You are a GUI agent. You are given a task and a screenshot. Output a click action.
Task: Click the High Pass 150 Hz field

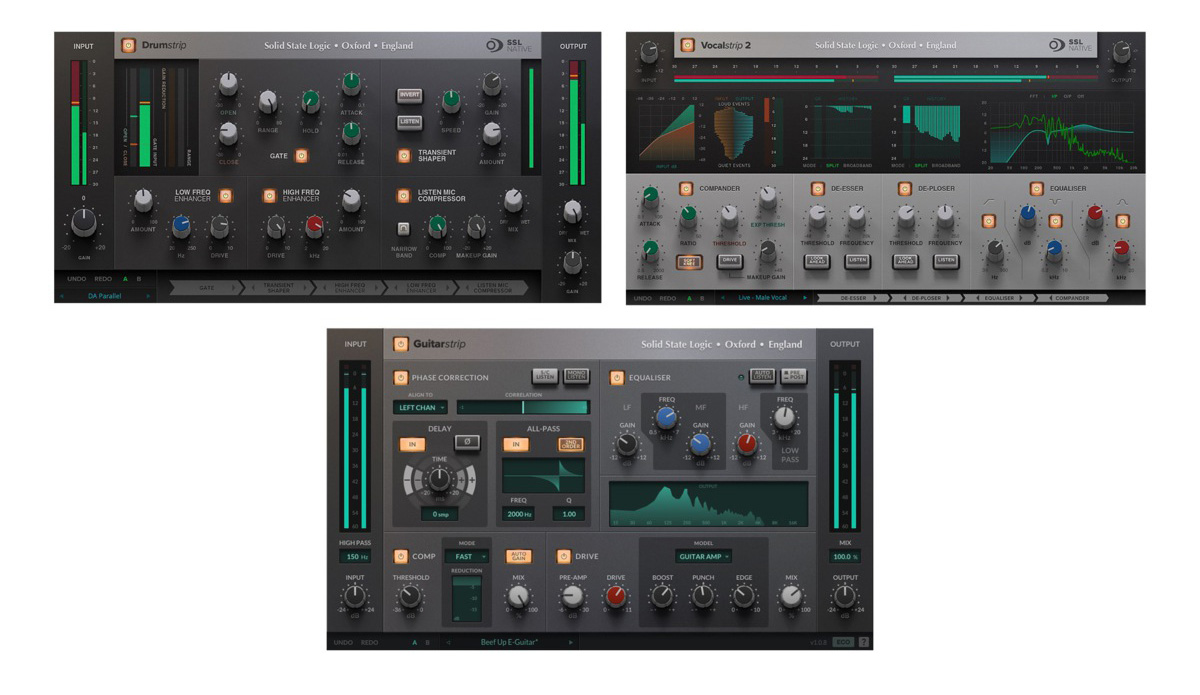[x=354, y=557]
